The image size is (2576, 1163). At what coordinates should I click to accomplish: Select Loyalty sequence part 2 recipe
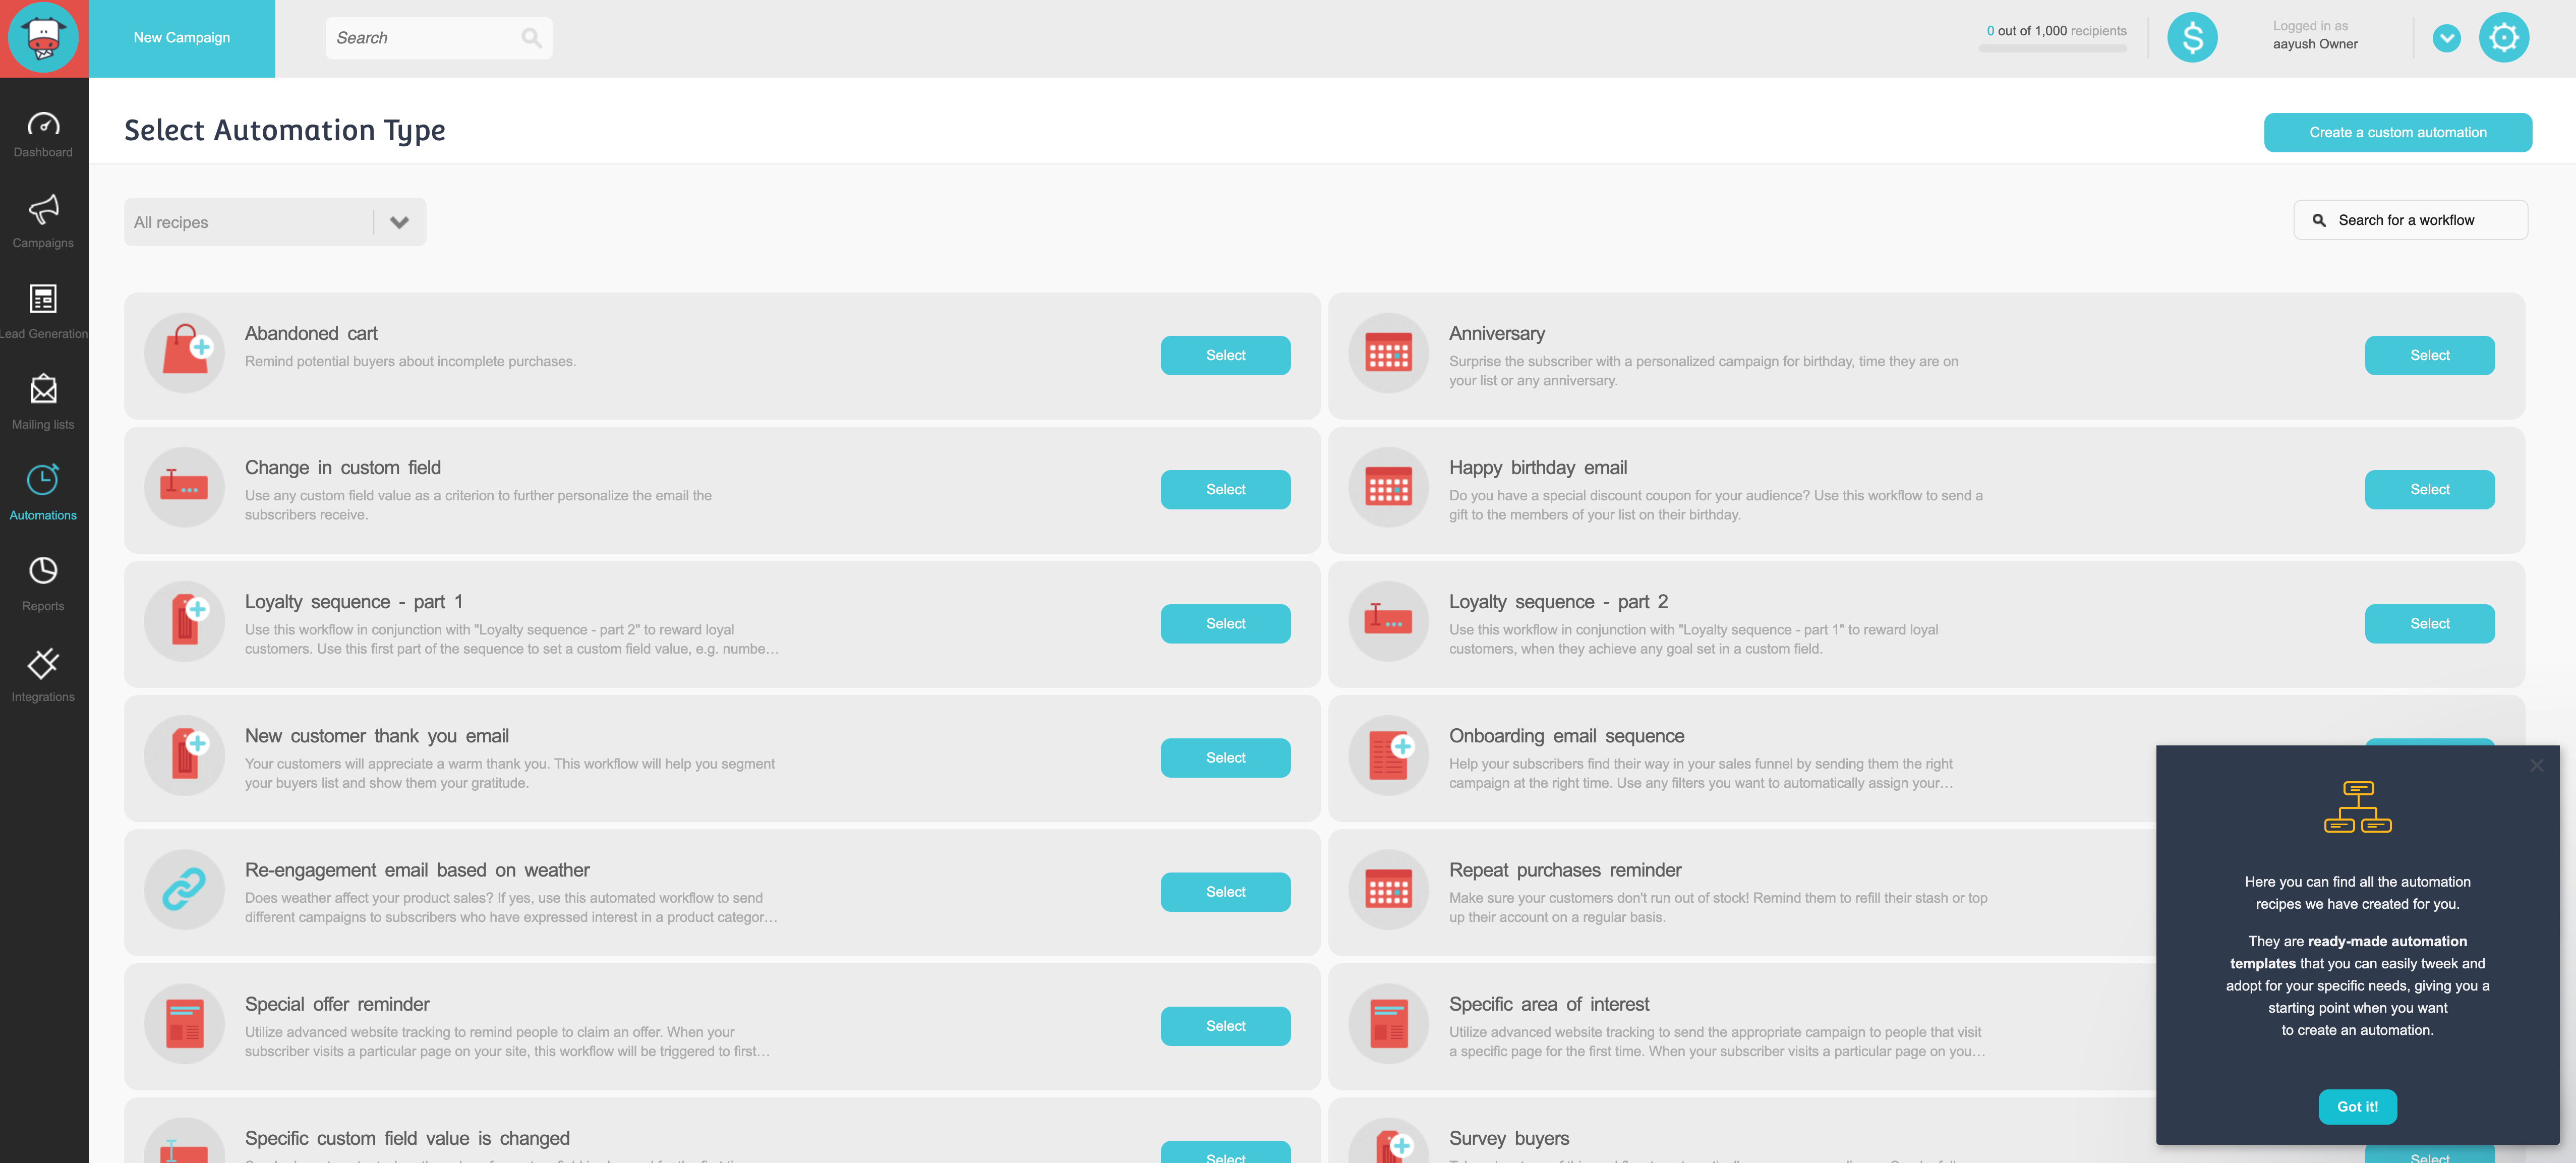2429,623
